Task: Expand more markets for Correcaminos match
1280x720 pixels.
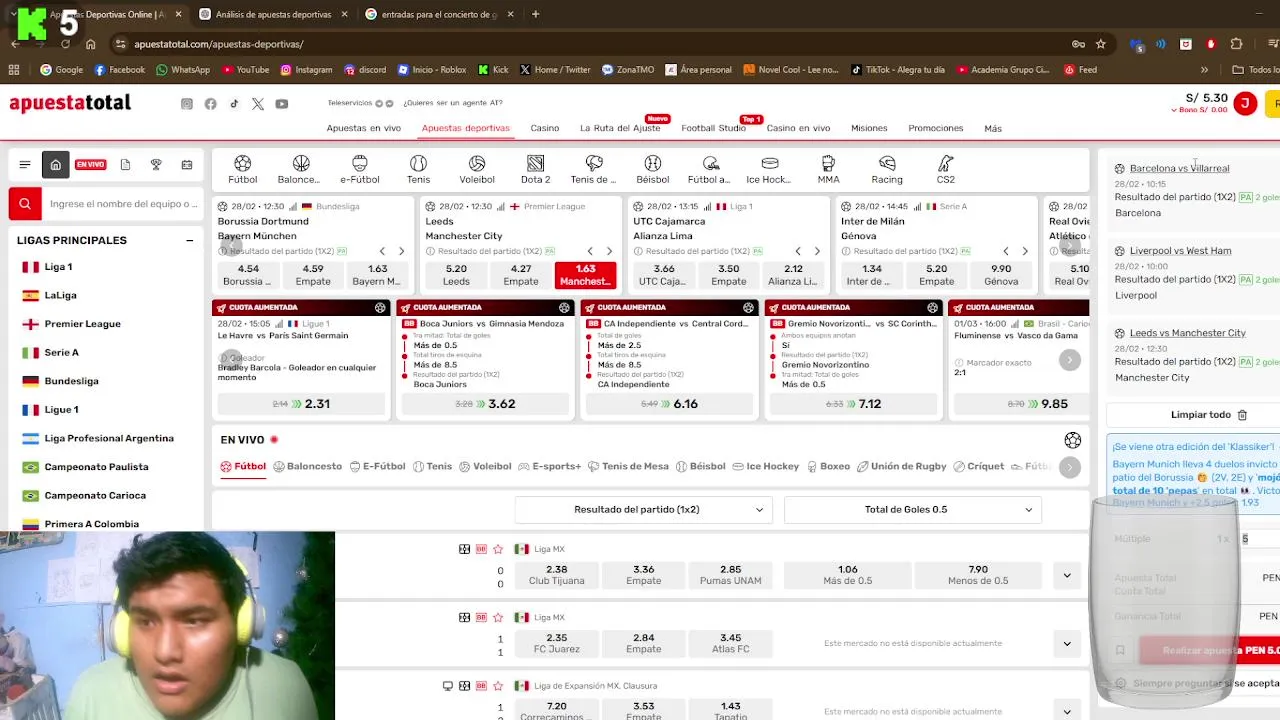Action: click(1067, 711)
